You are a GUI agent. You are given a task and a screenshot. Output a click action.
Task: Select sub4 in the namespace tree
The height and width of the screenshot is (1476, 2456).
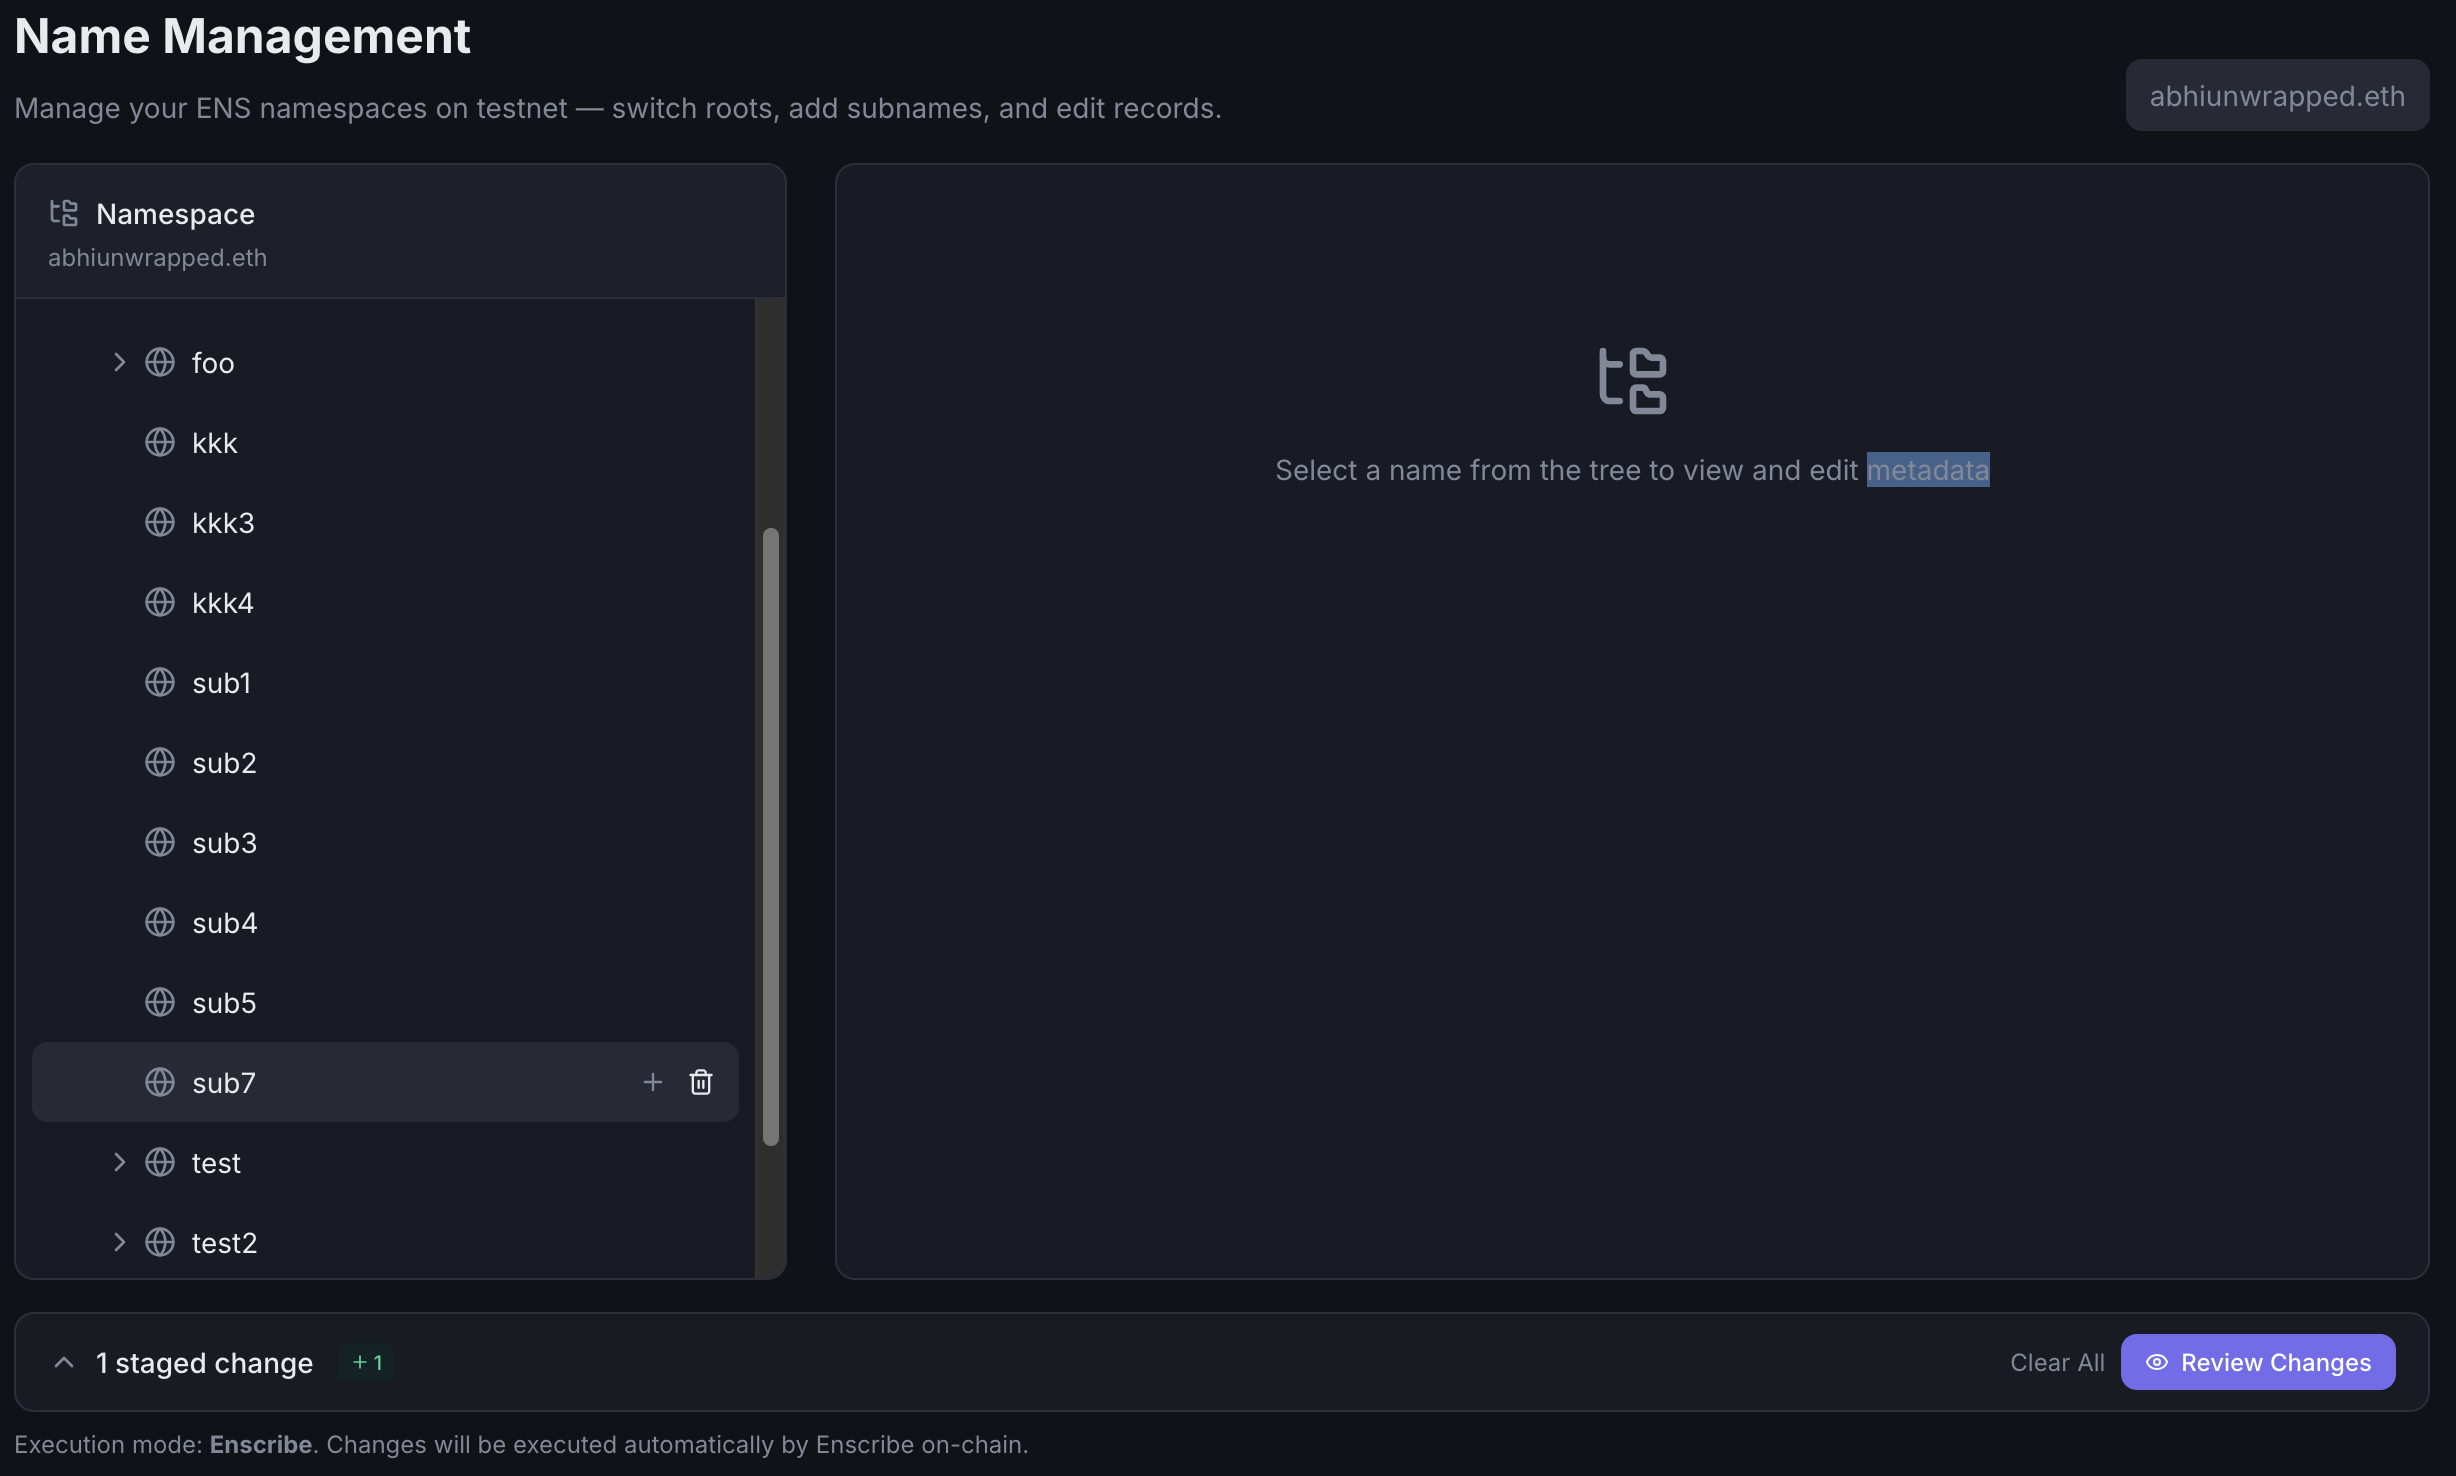(224, 923)
